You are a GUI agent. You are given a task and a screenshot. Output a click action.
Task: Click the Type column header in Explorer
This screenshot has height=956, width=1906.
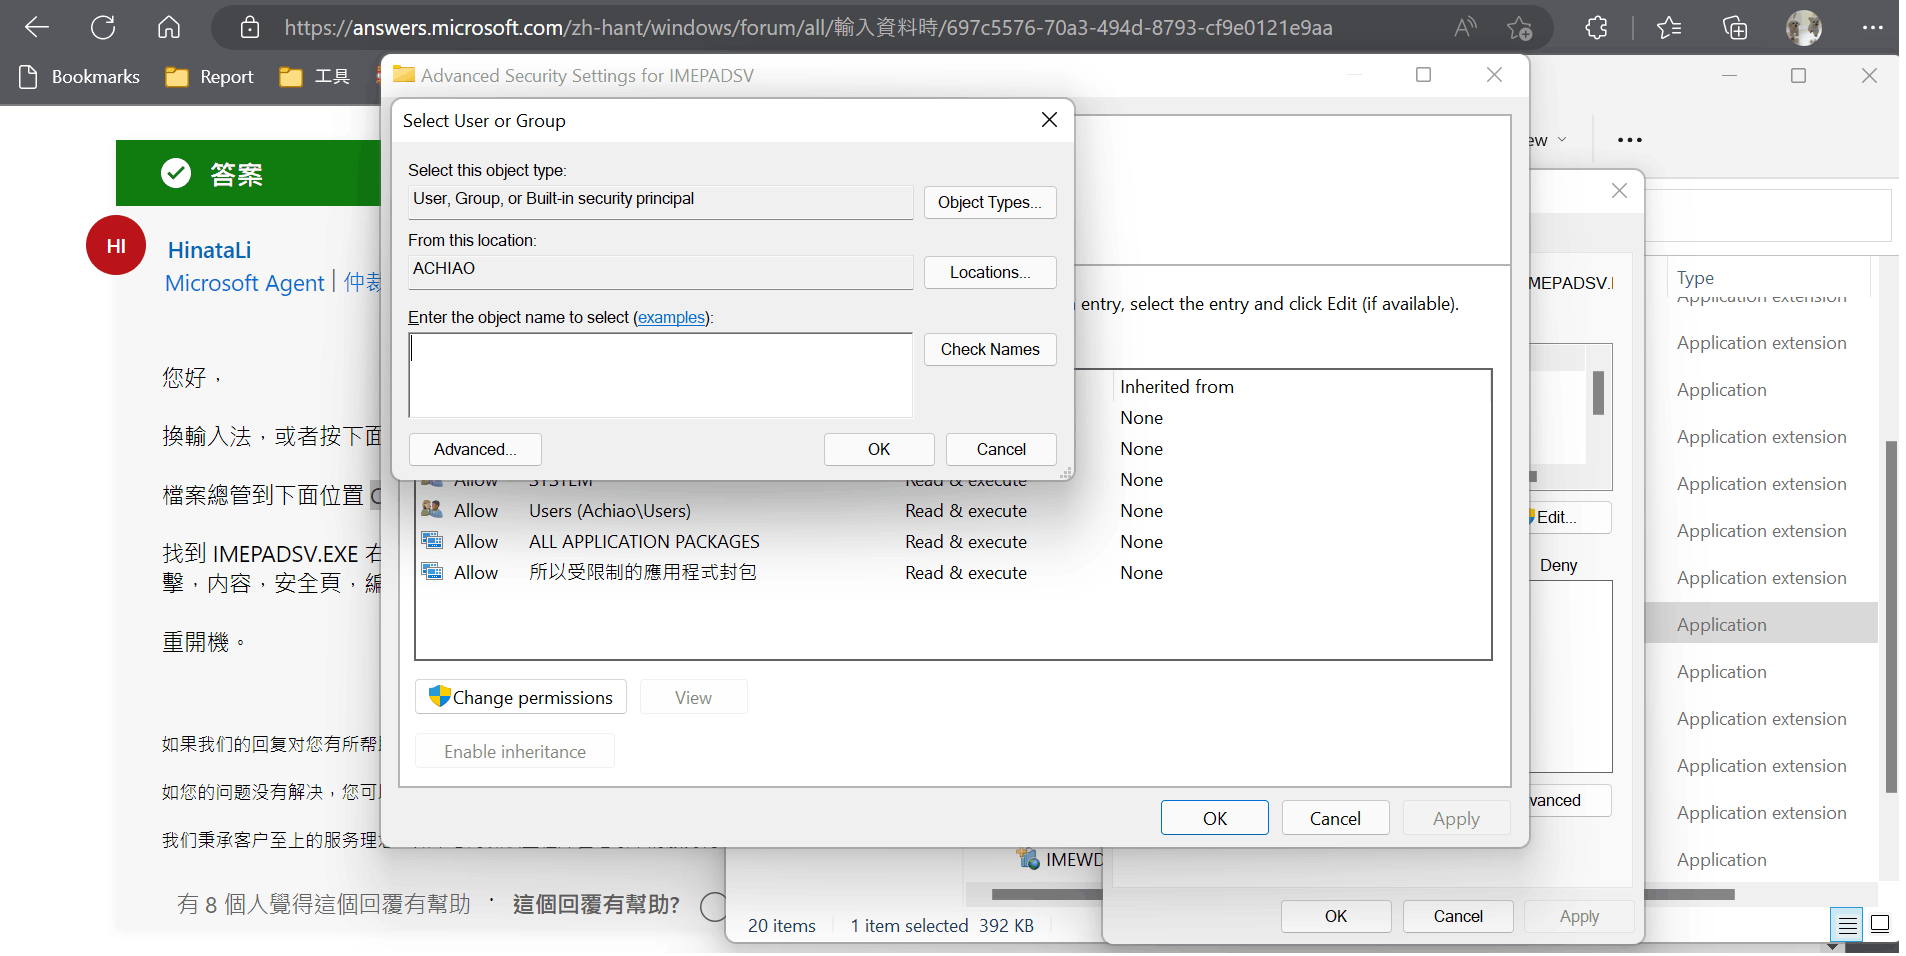(1695, 278)
